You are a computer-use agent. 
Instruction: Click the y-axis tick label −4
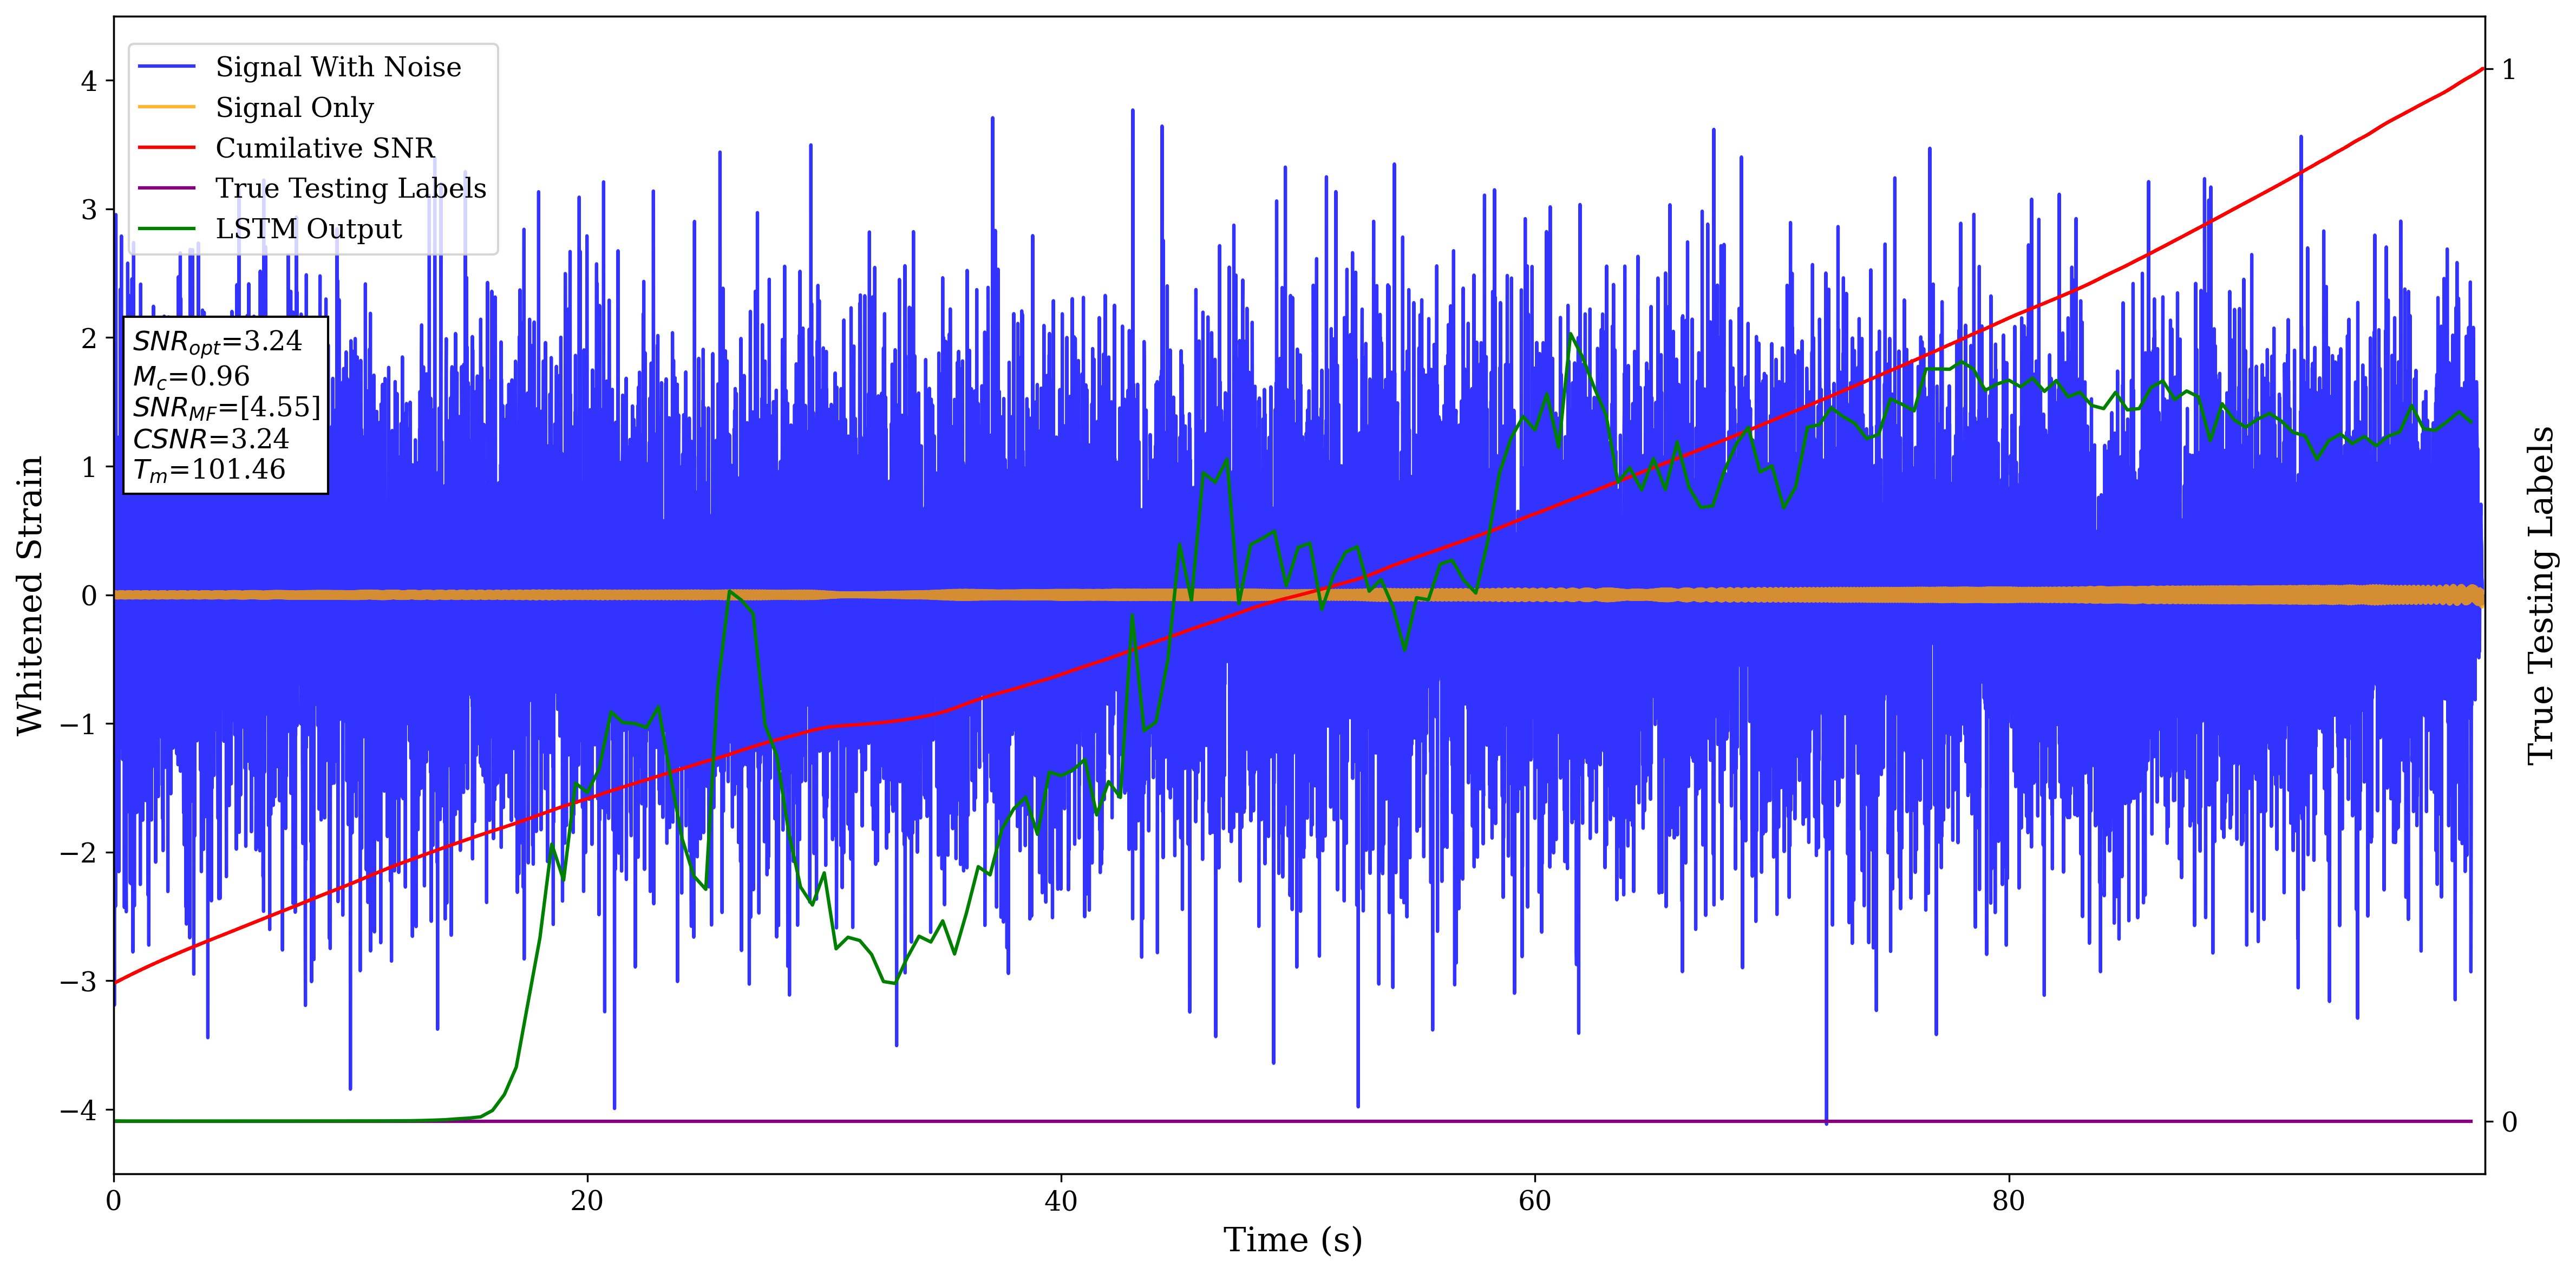78,1110
